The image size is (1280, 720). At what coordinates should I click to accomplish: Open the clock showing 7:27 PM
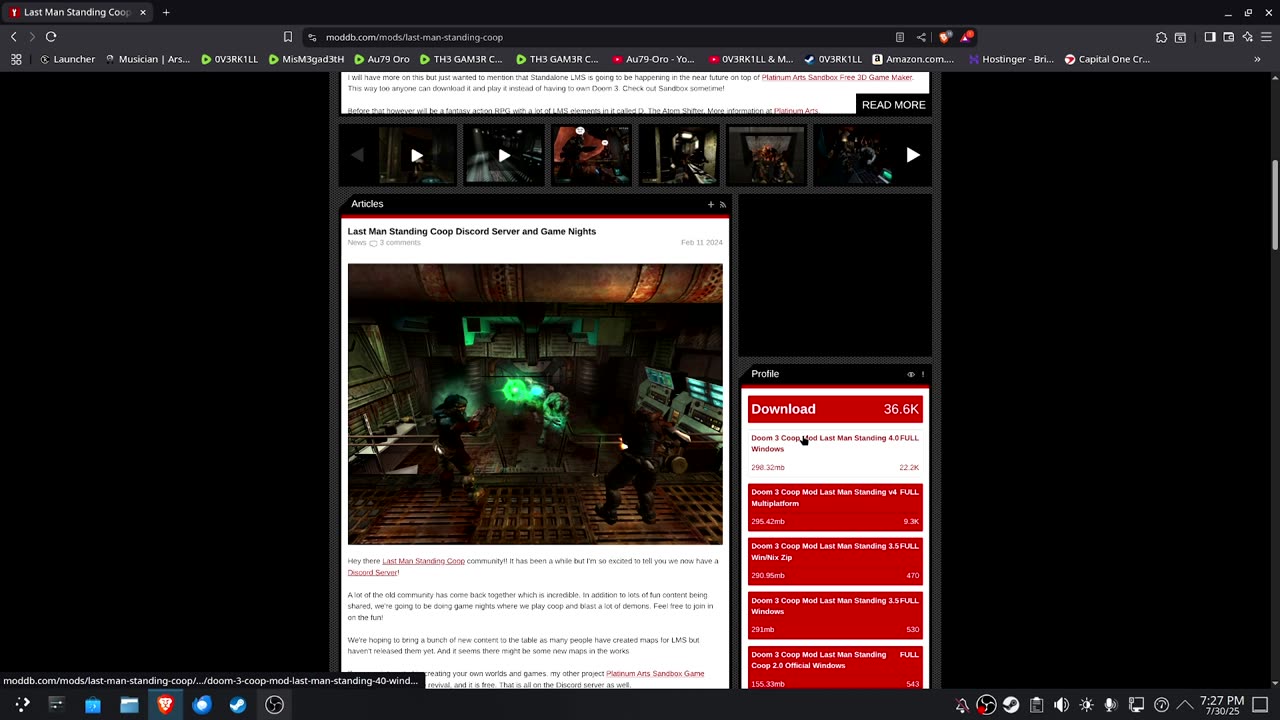pos(1222,705)
